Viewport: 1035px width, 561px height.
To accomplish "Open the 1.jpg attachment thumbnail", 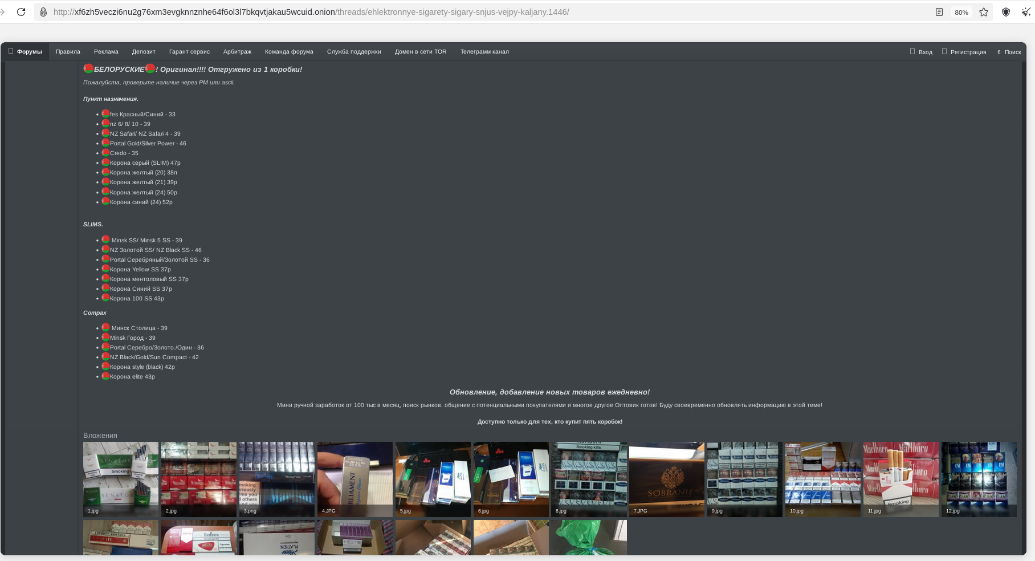I will pos(121,479).
